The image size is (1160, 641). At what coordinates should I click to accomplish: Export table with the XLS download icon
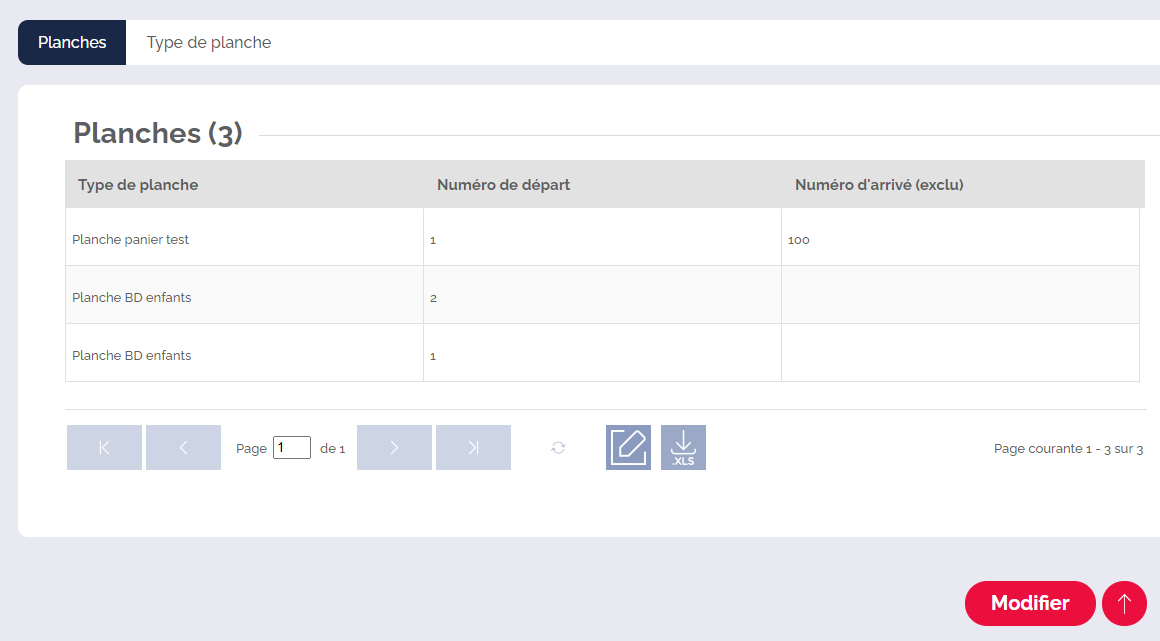[x=683, y=447]
